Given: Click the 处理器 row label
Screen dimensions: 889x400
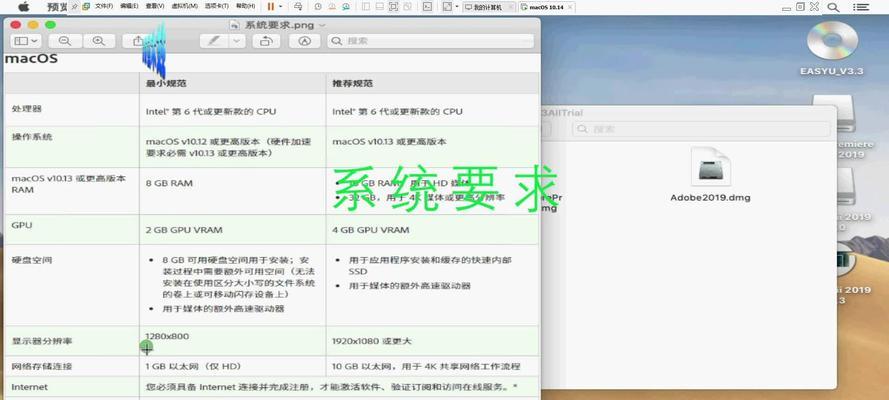Looking at the screenshot, I should click(27, 108).
